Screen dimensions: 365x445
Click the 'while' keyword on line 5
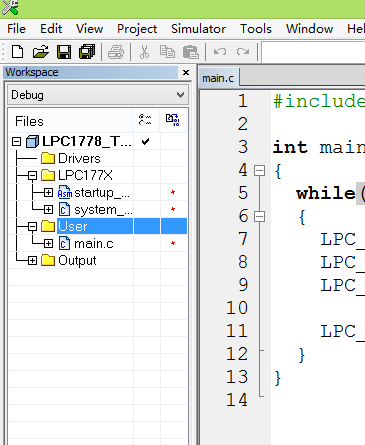(326, 193)
